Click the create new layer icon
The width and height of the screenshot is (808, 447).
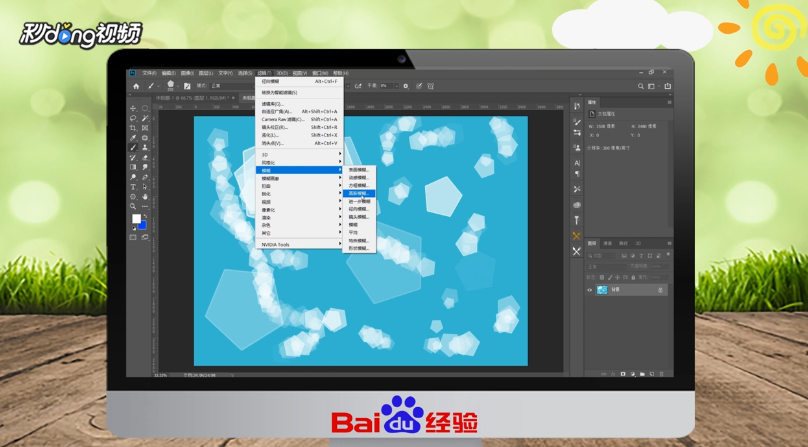coord(652,374)
